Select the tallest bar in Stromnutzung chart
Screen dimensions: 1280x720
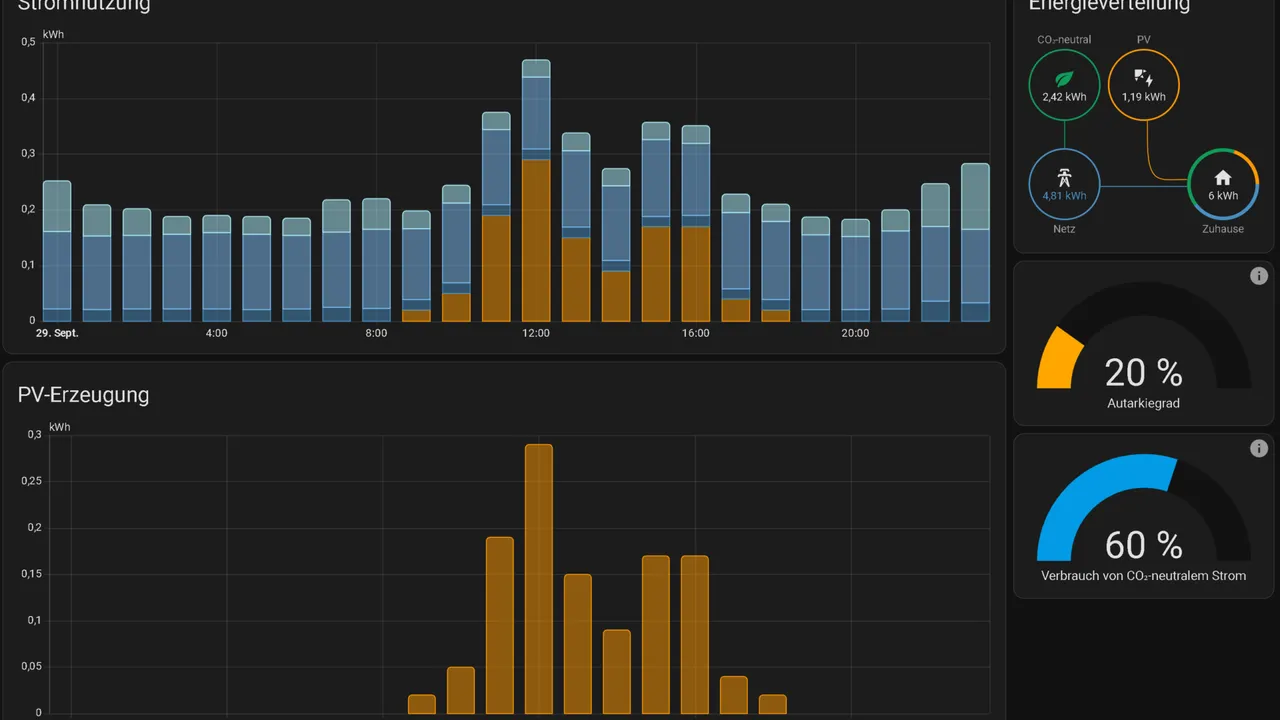point(536,190)
